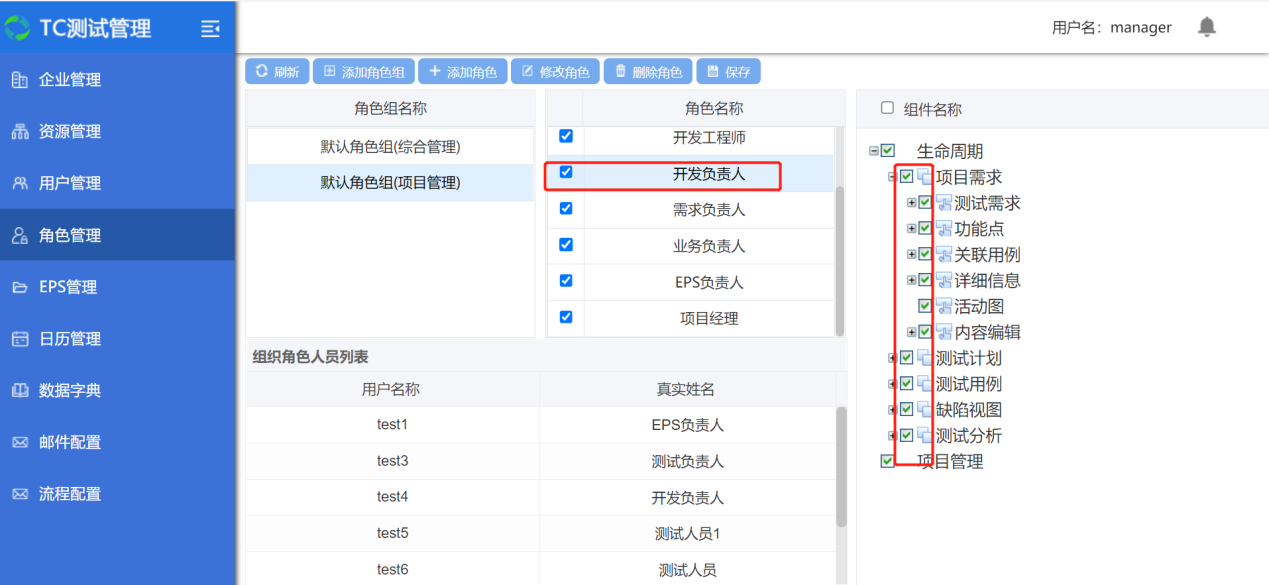The height and width of the screenshot is (585, 1269).
Task: Click the 企业管理 building icon
Action: [20, 80]
